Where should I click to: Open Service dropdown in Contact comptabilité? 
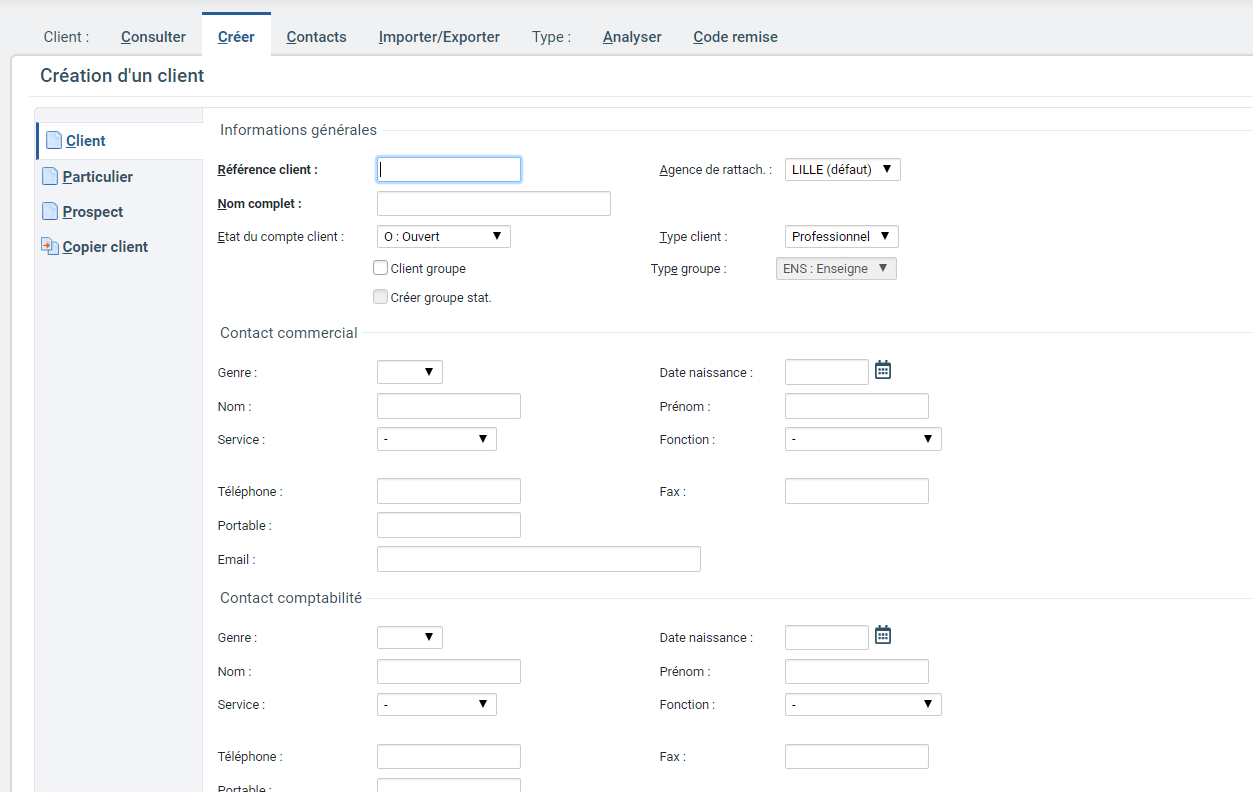436,704
